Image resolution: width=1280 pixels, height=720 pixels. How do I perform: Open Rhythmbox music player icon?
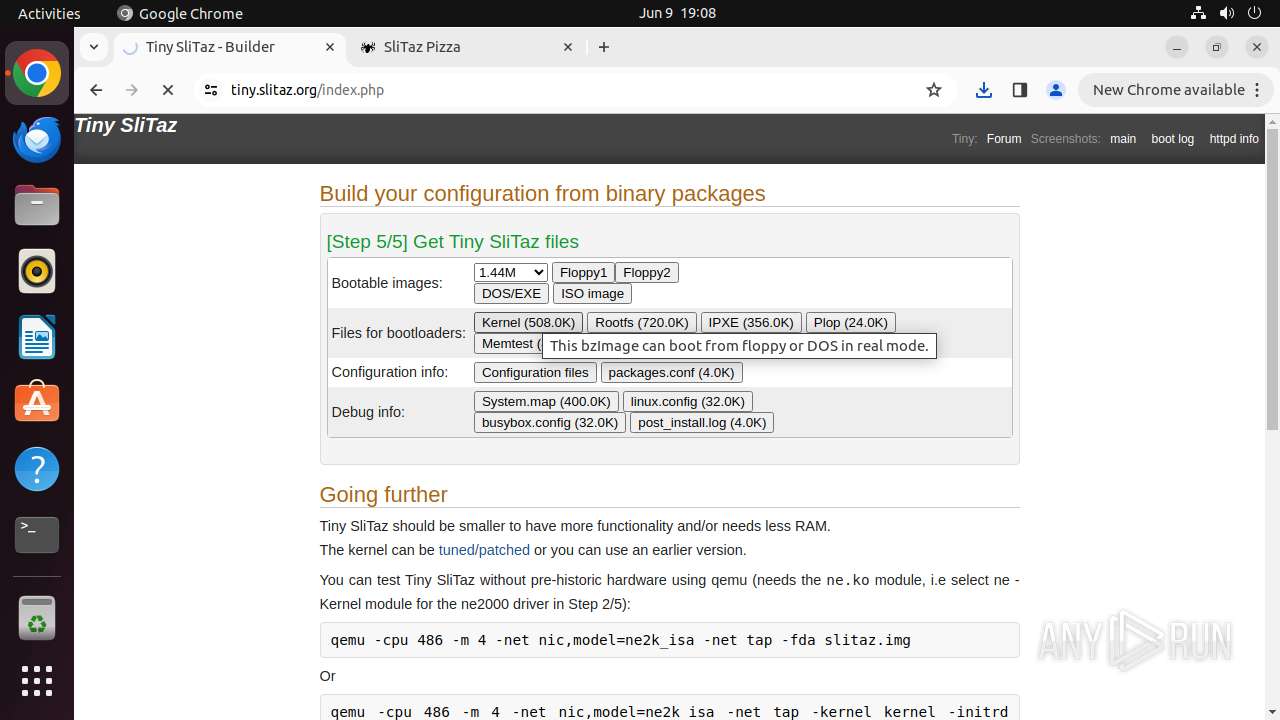pos(37,271)
